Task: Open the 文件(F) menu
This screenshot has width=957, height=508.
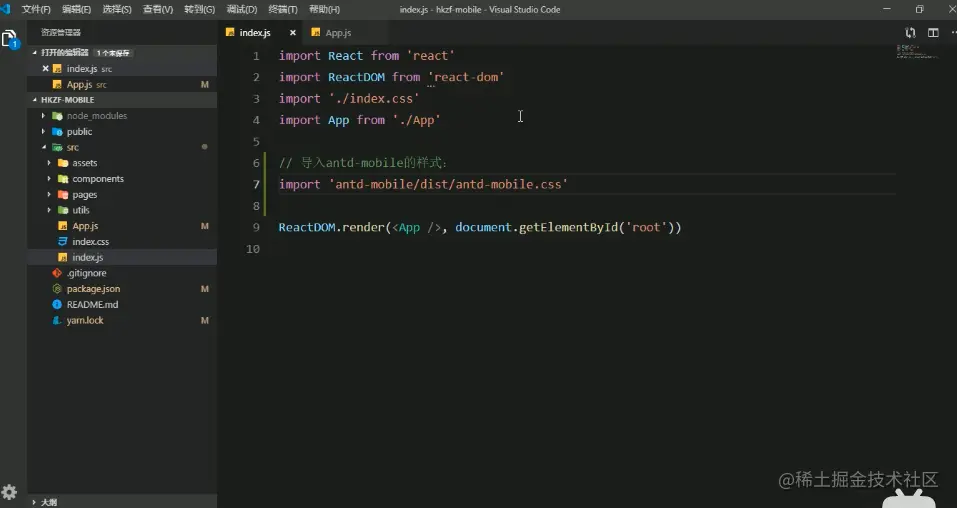Action: point(36,10)
